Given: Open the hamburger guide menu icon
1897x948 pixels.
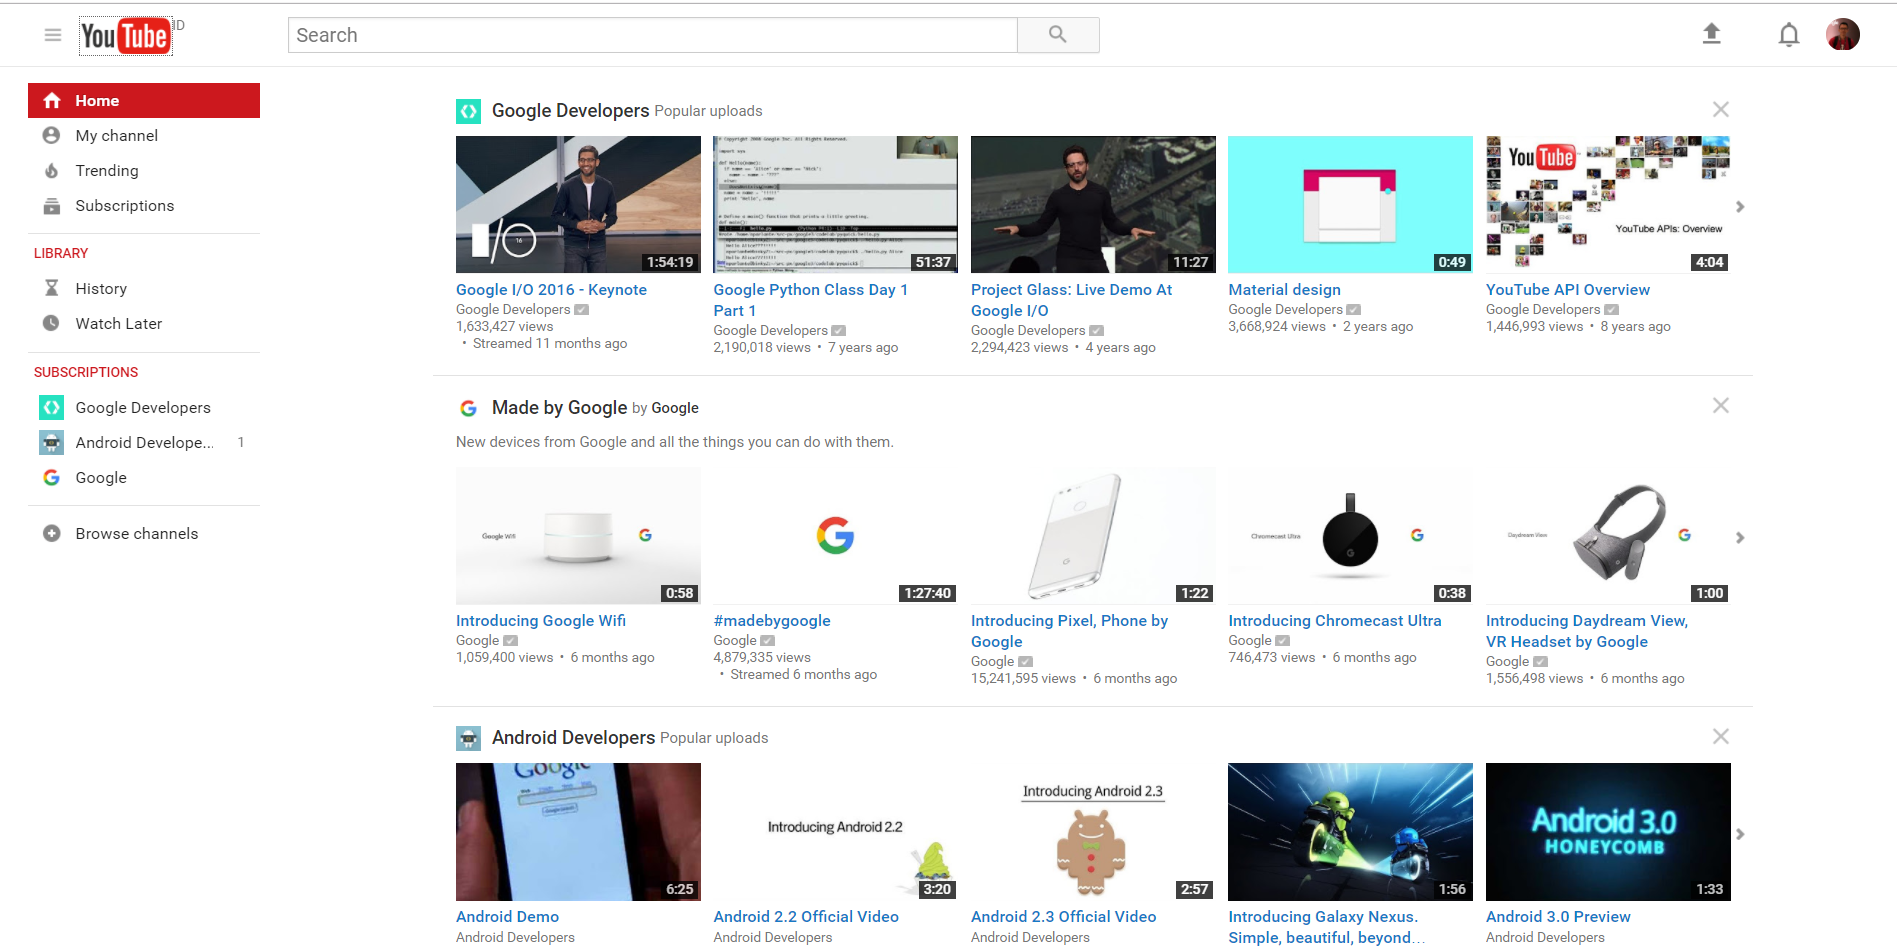Looking at the screenshot, I should pos(53,35).
